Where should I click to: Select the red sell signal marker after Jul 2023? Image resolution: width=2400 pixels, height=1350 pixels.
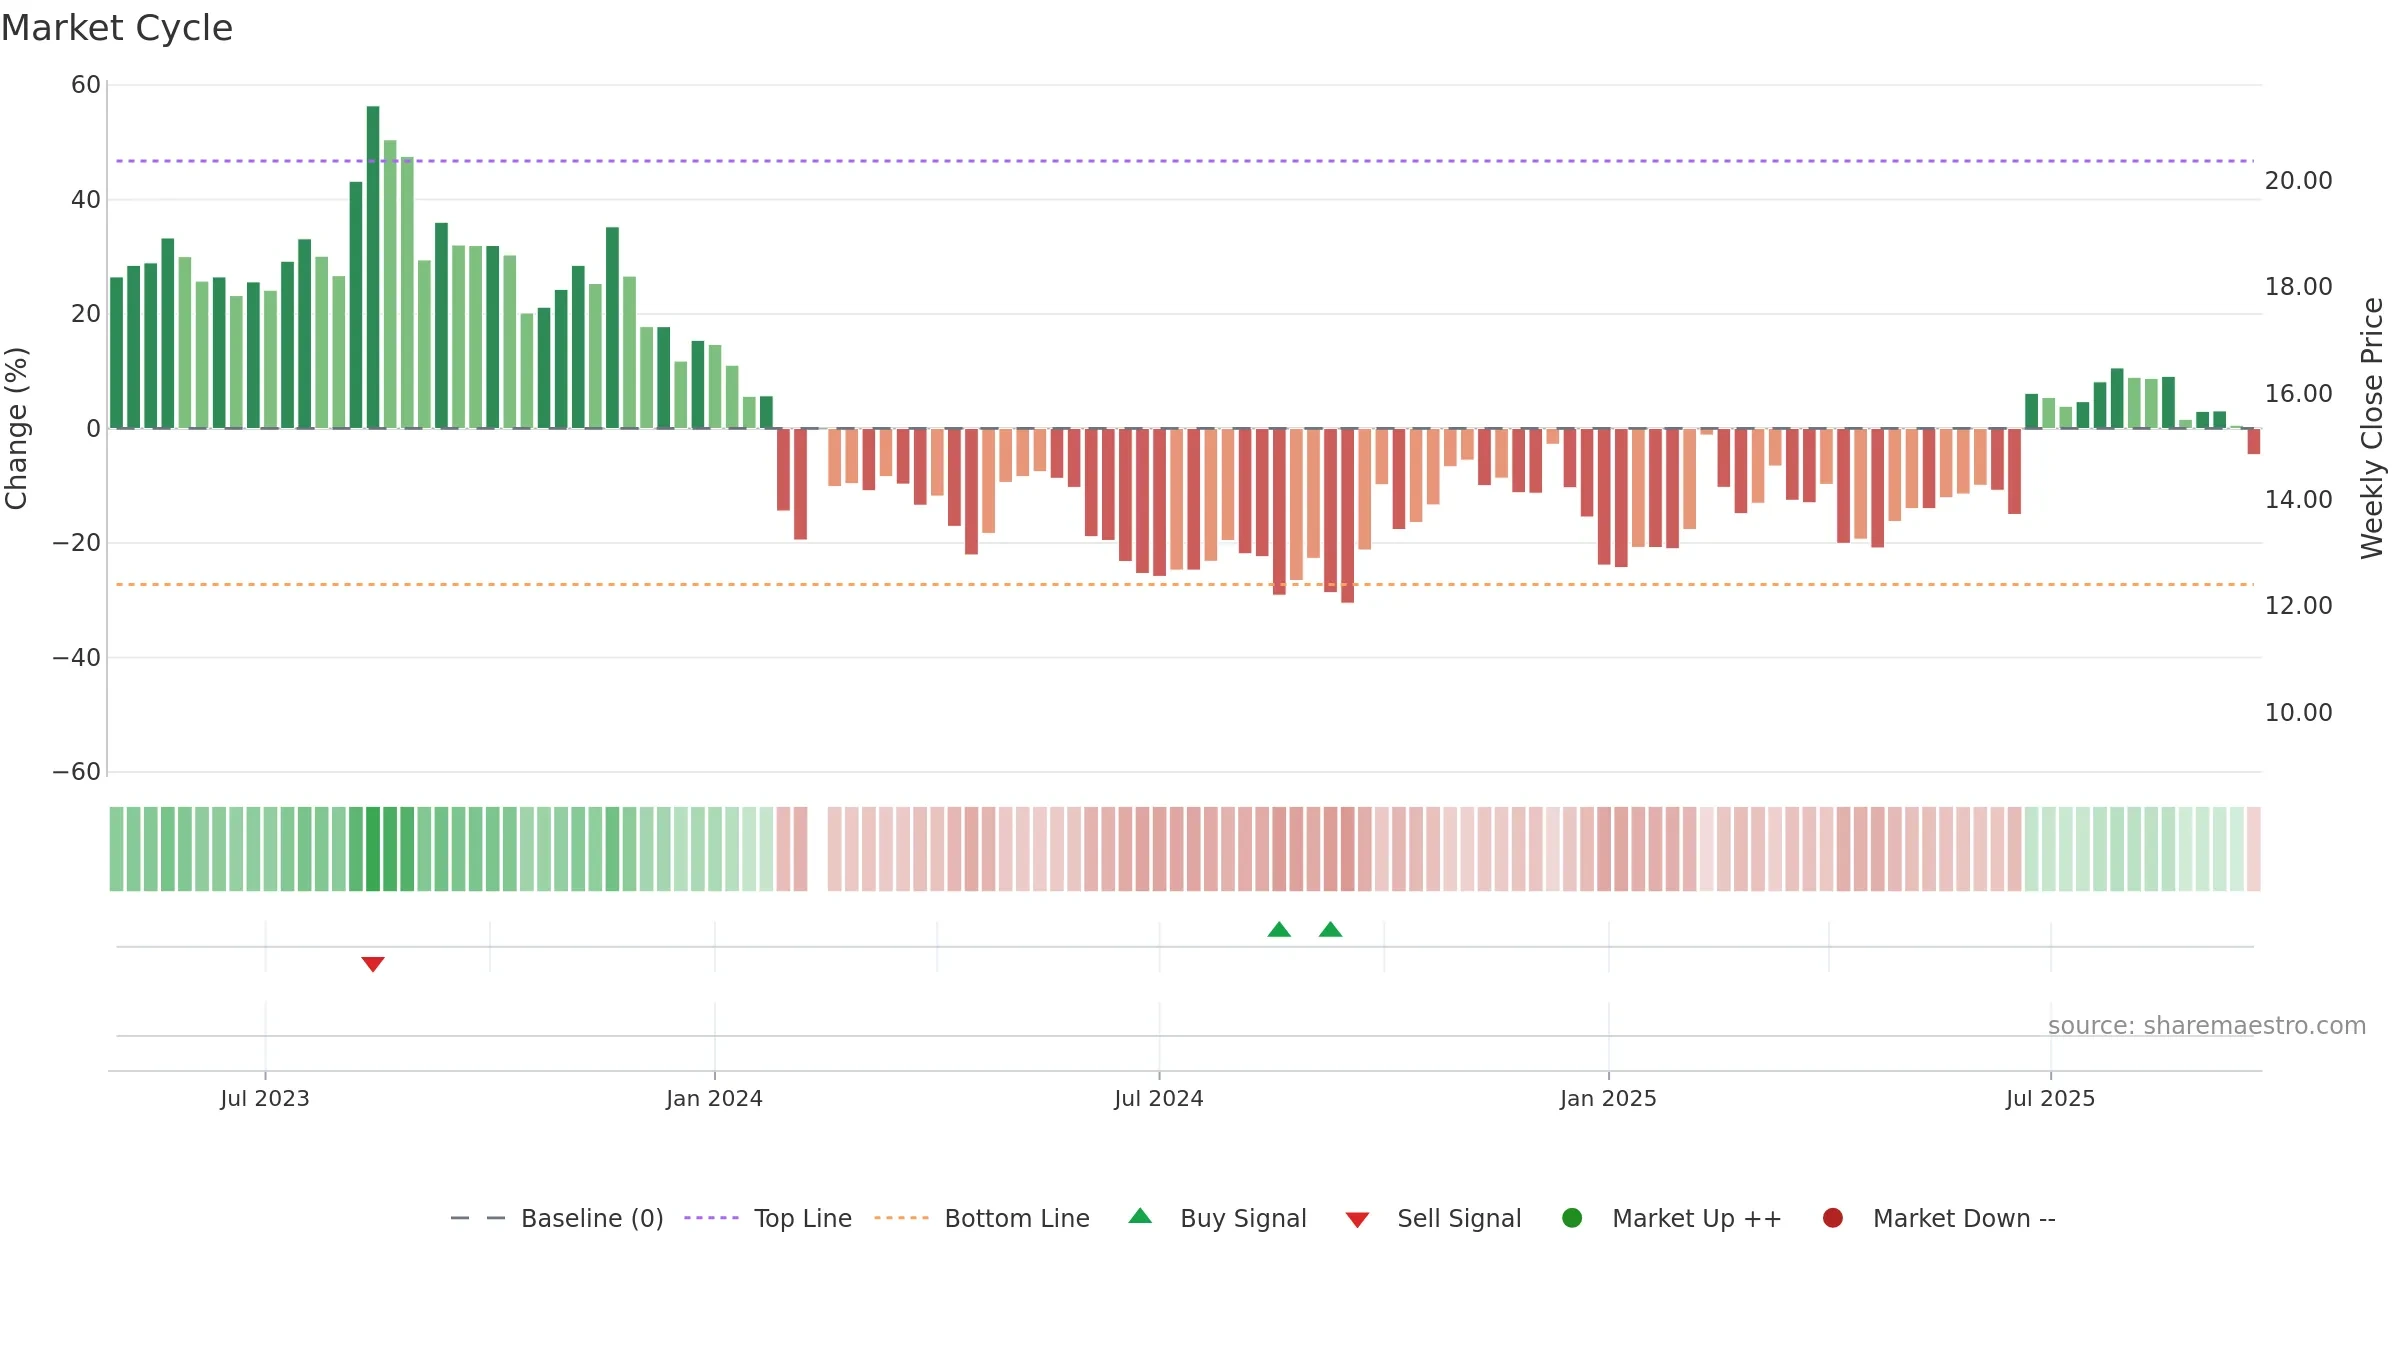click(373, 964)
